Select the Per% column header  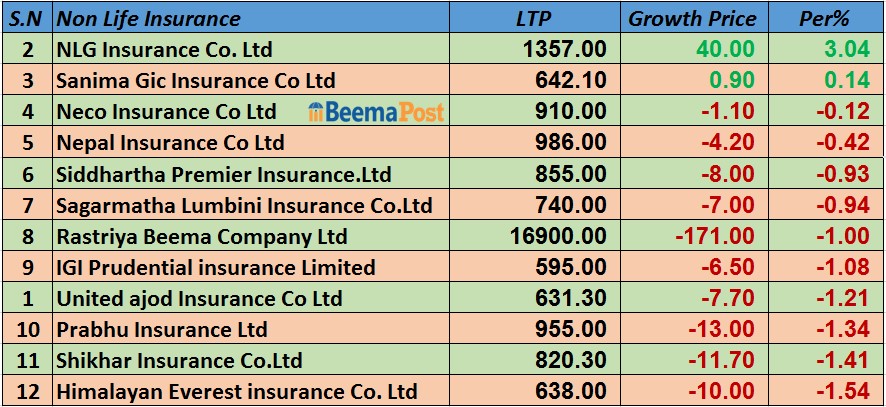coord(824,19)
